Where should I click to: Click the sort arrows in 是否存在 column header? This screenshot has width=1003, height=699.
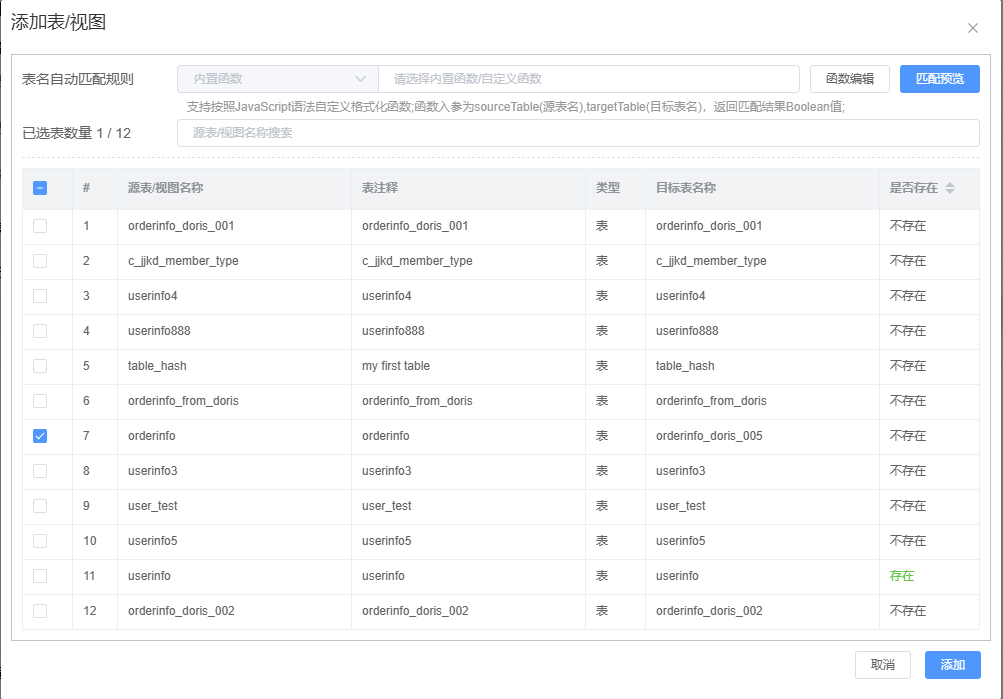949,188
